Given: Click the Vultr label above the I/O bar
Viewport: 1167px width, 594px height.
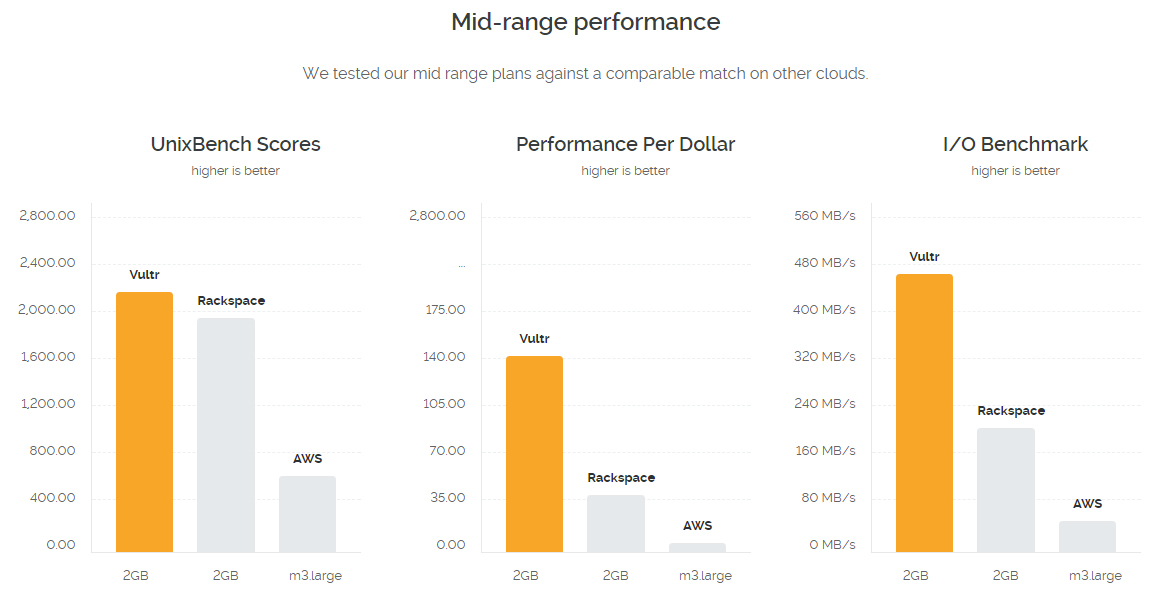Looking at the screenshot, I should tap(924, 257).
